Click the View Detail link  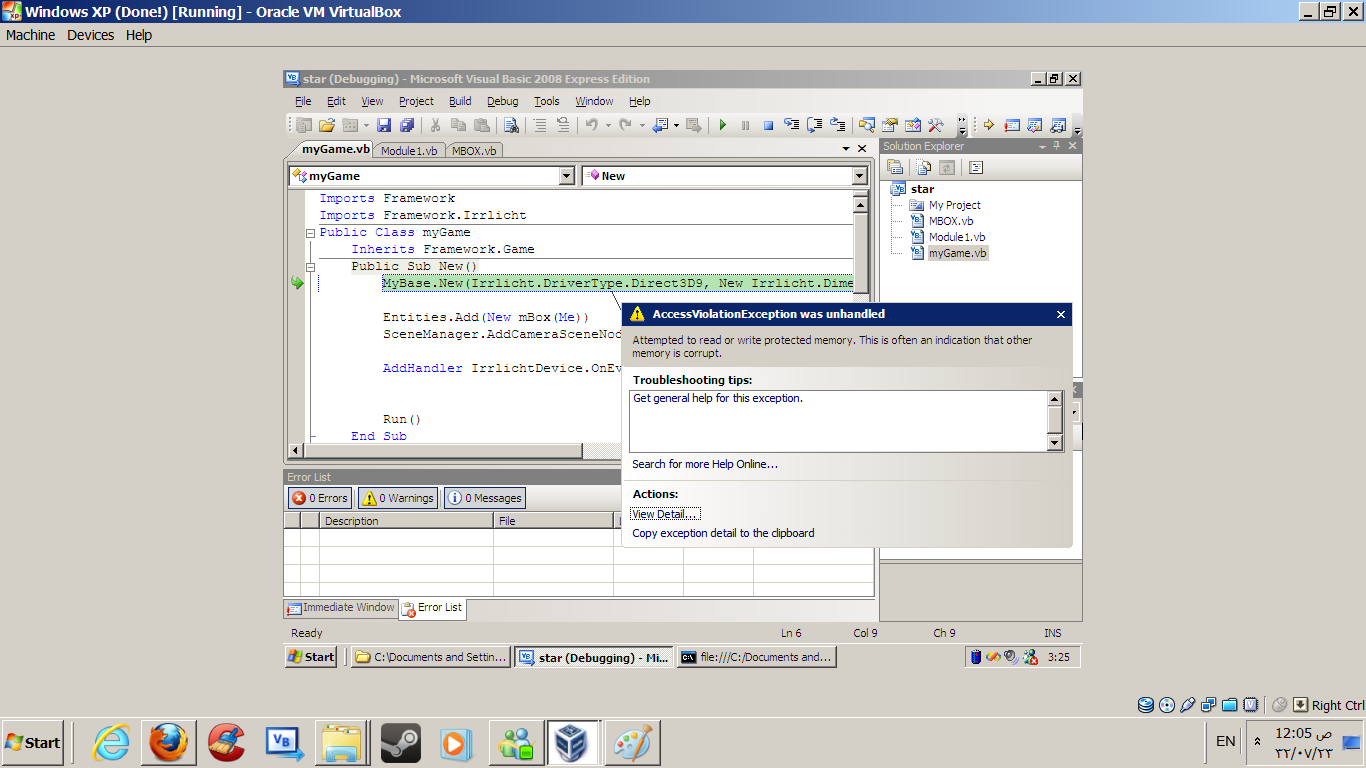[665, 514]
